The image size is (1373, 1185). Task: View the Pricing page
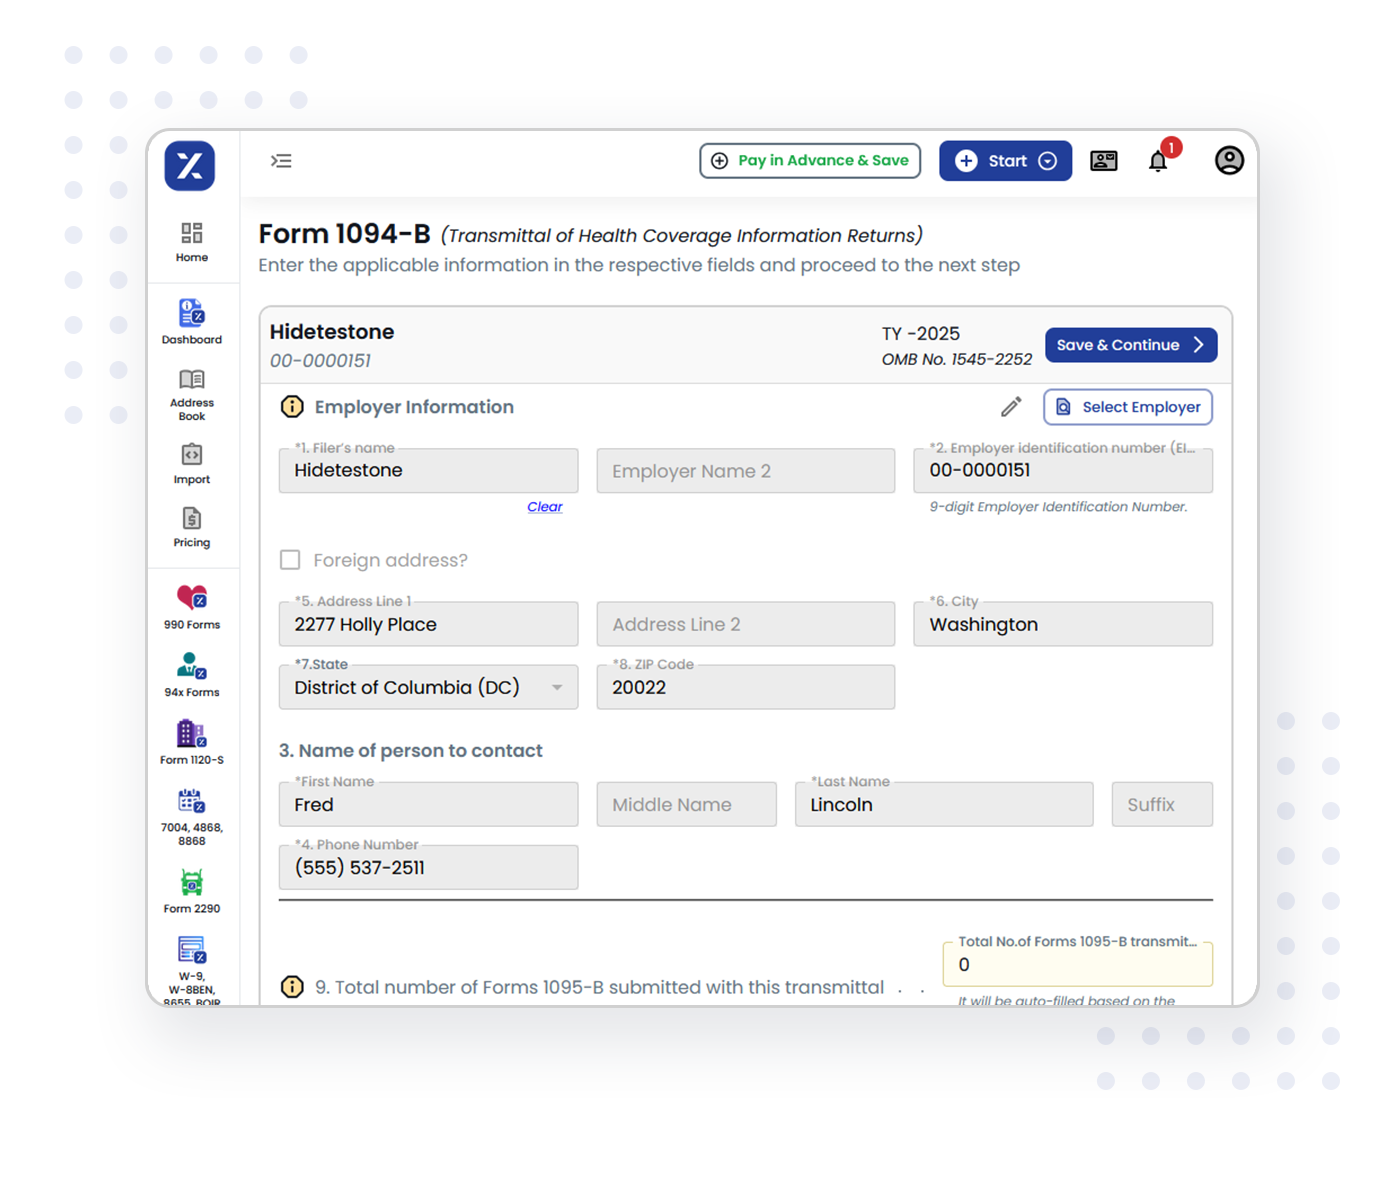191,527
